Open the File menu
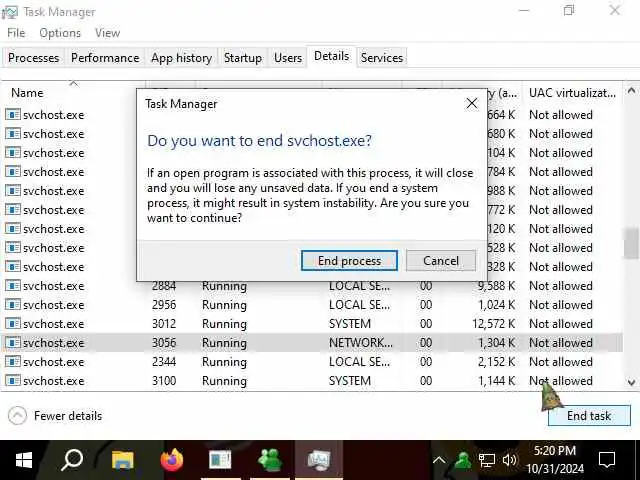Viewport: 640px width, 480px height. click(16, 33)
